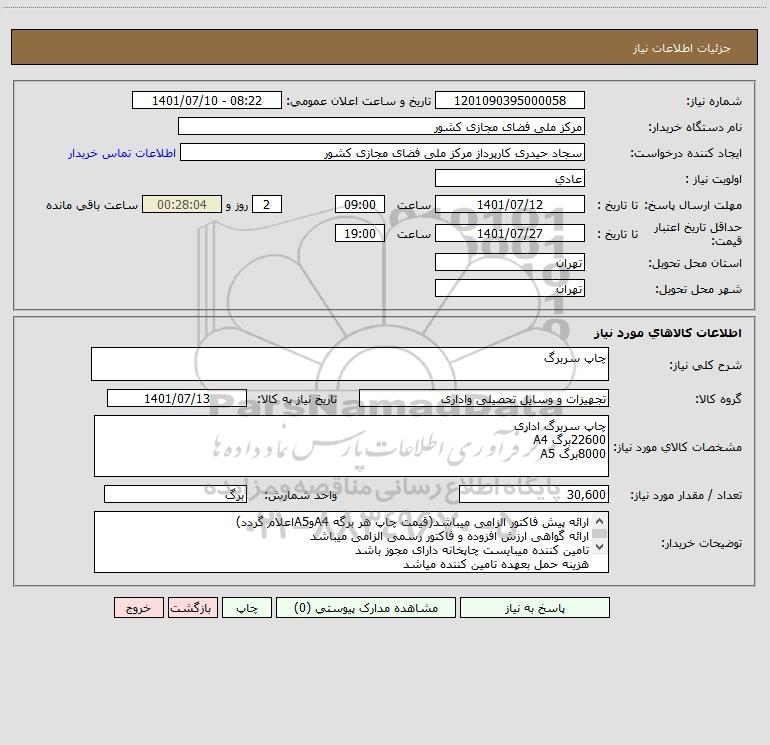Click scroll-down arrow in buyer notes box
This screenshot has width=770, height=745.
click(x=599, y=546)
